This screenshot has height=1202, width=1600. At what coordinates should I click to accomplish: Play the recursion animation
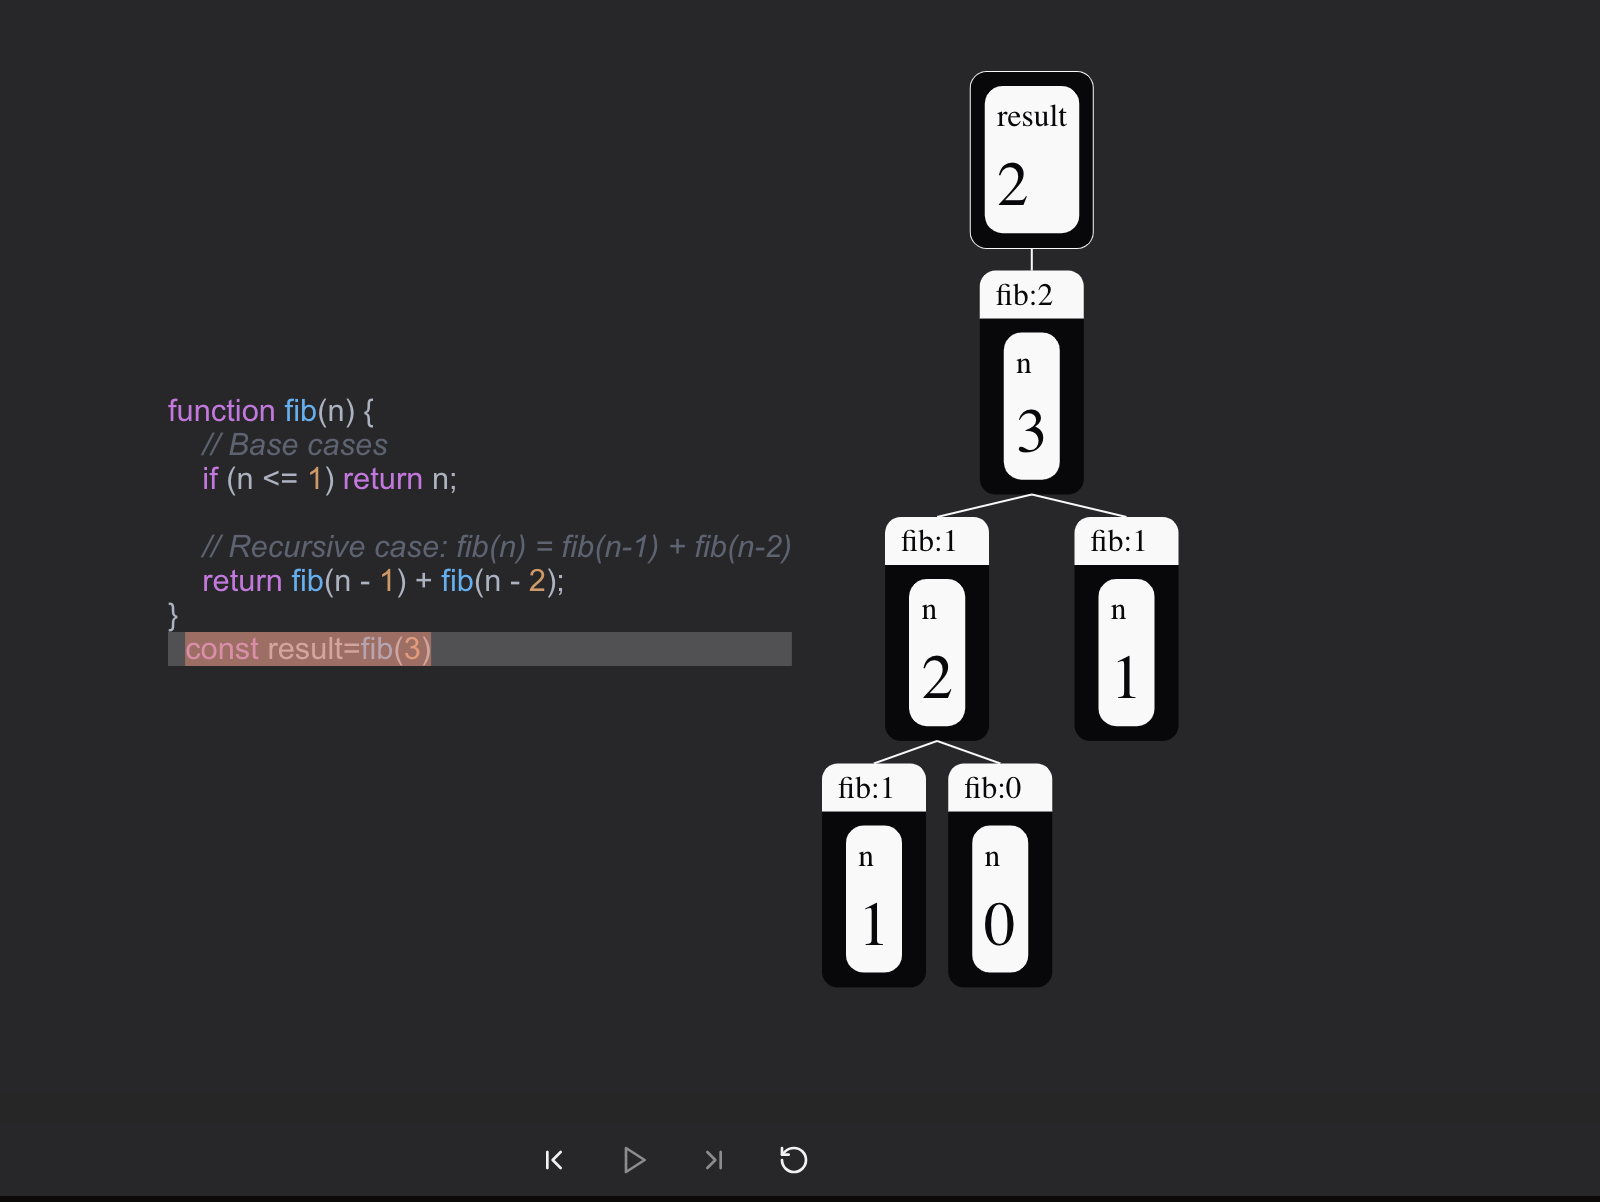click(634, 1160)
